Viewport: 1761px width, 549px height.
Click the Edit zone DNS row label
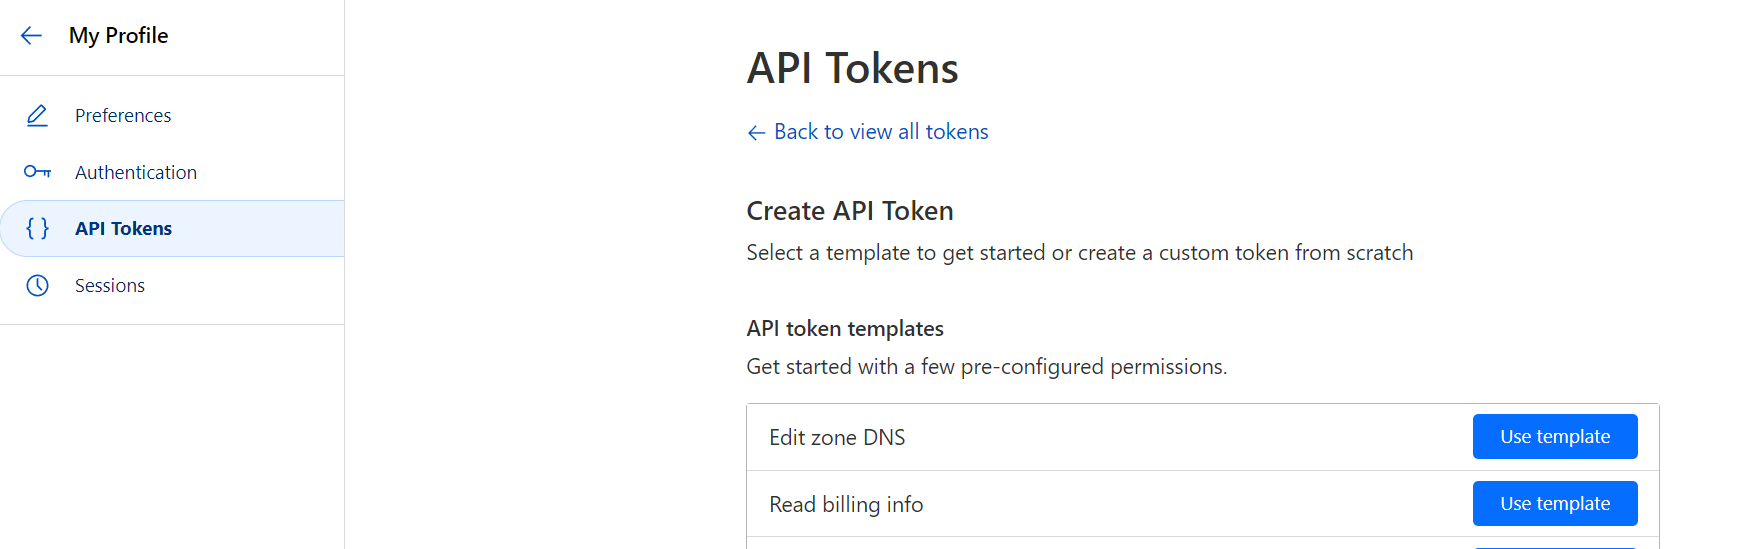pyautogui.click(x=837, y=438)
